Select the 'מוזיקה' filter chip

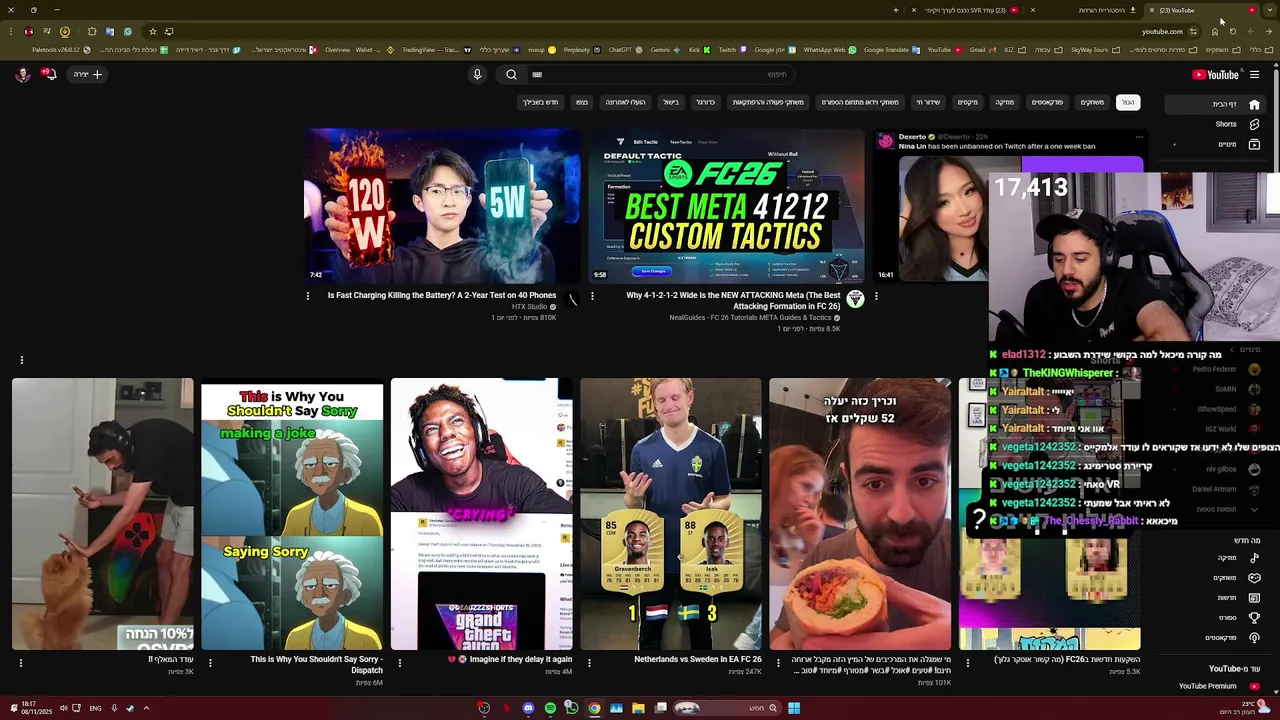coord(1004,102)
